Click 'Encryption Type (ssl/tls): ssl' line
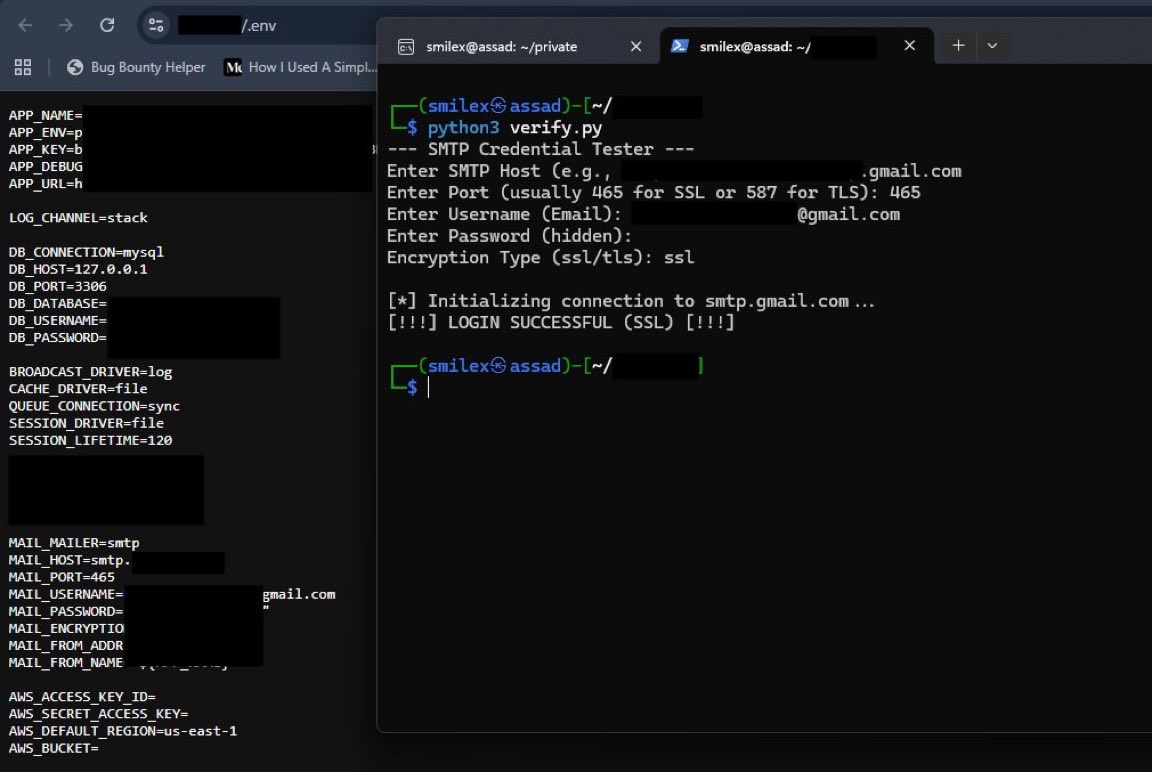Screen dimensions: 1152x772 (x=541, y=258)
